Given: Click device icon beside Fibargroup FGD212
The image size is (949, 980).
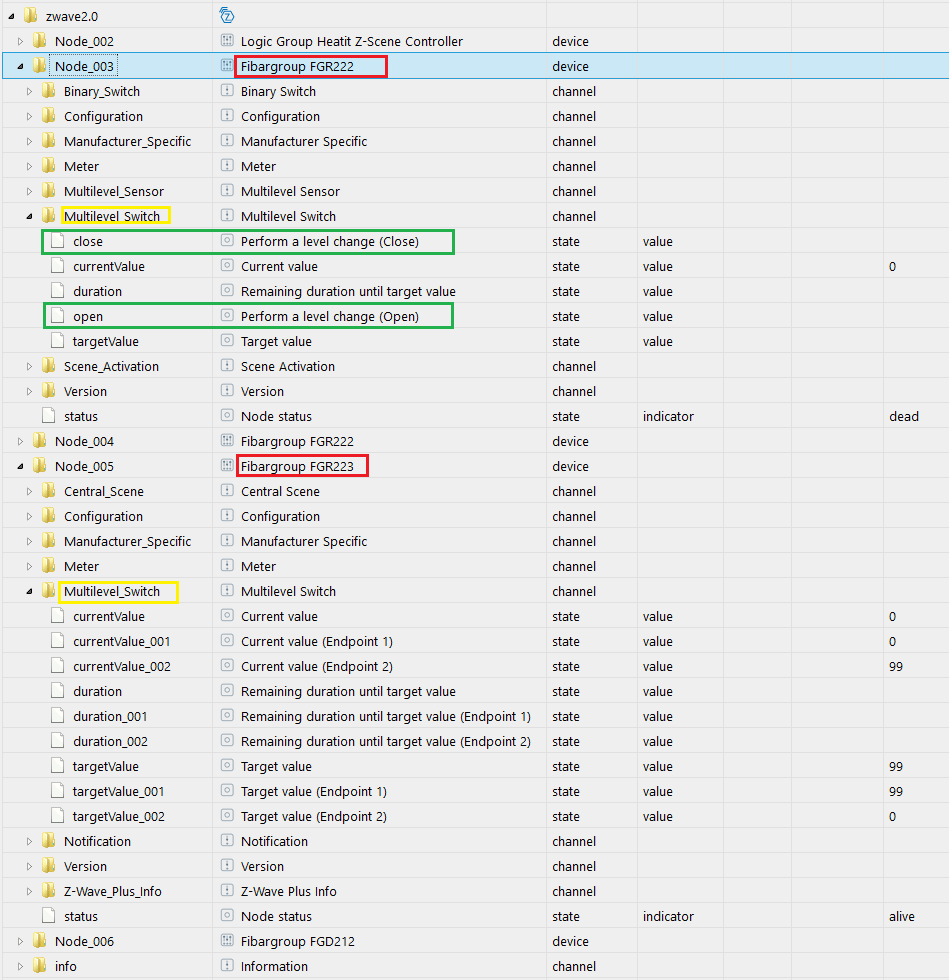Looking at the screenshot, I should pos(227,941).
